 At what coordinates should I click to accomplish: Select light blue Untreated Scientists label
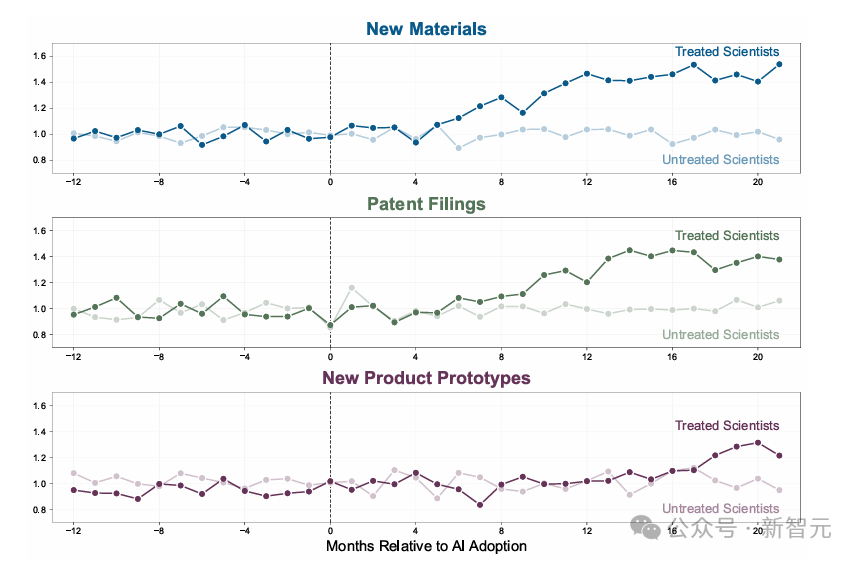point(720,159)
